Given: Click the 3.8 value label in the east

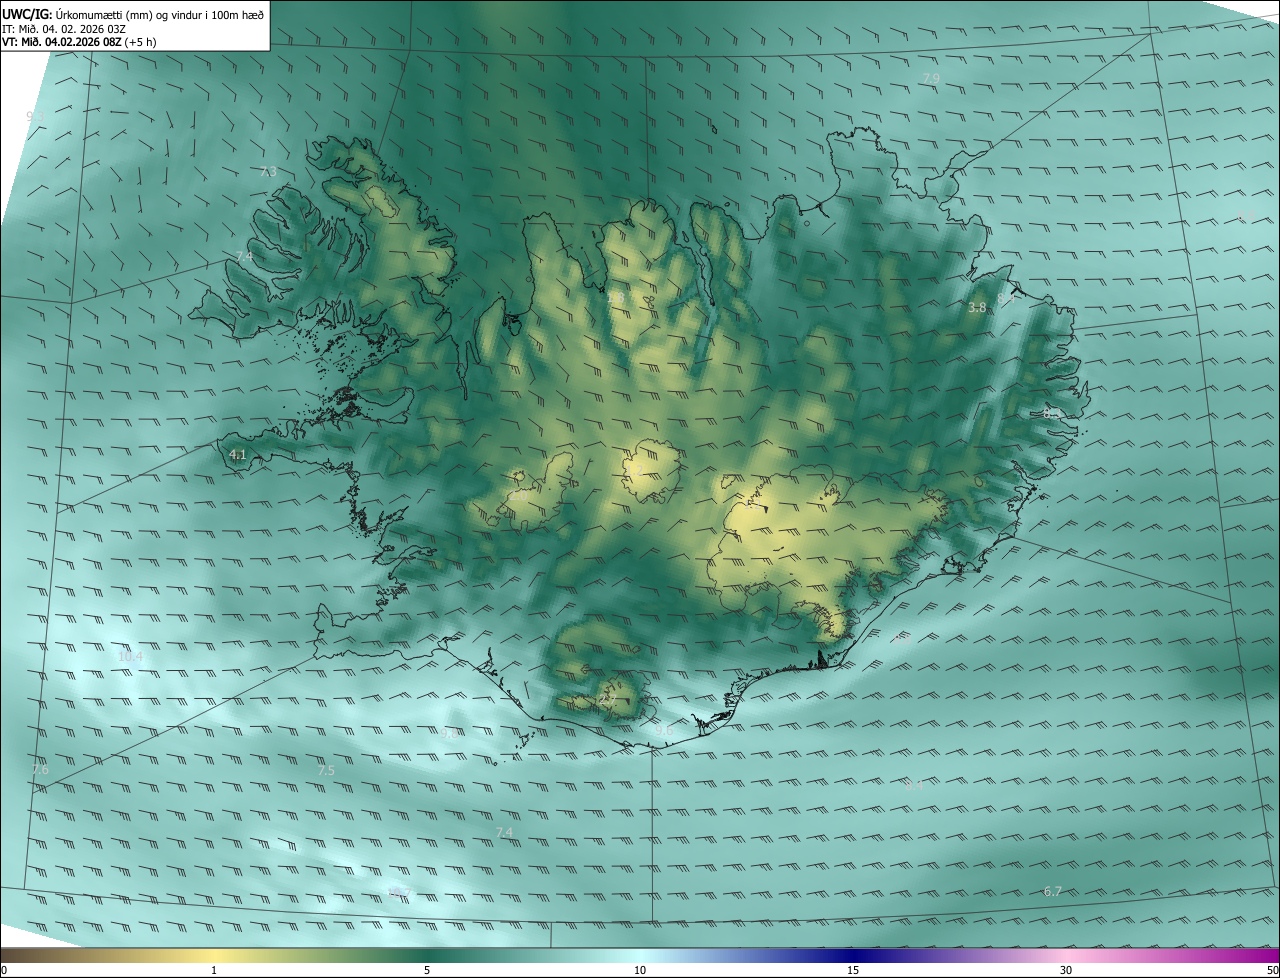Looking at the screenshot, I should point(977,307).
